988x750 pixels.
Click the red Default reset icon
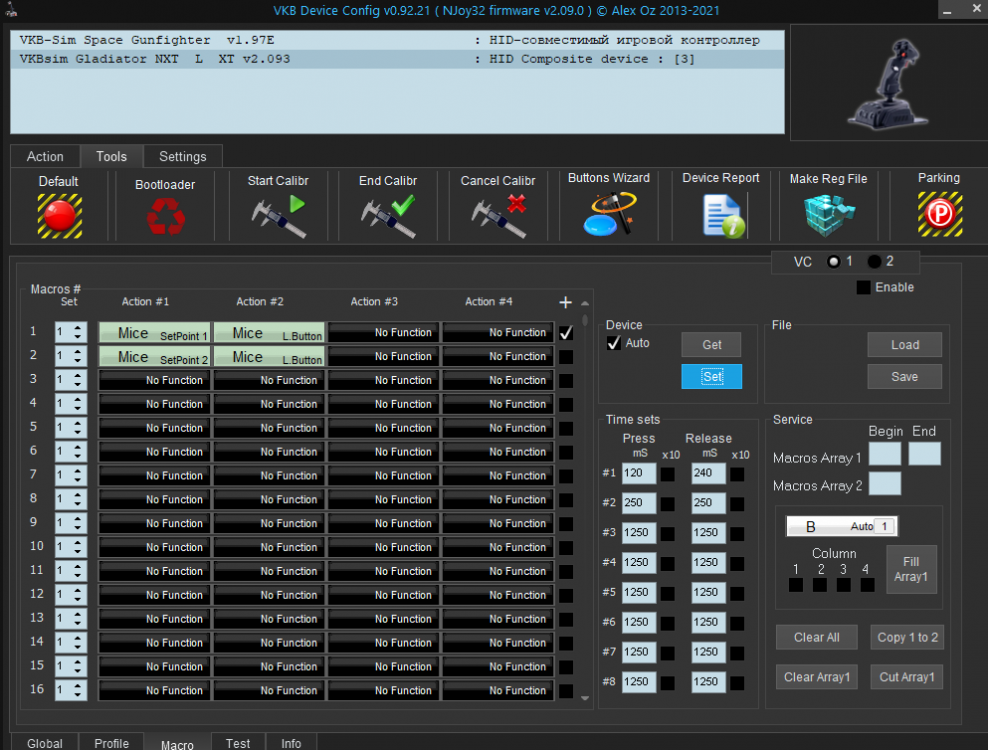[59, 215]
